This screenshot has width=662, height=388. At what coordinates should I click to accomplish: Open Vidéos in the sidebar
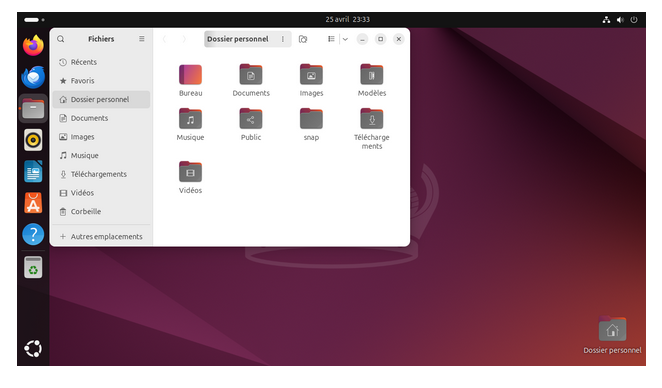pos(101,193)
